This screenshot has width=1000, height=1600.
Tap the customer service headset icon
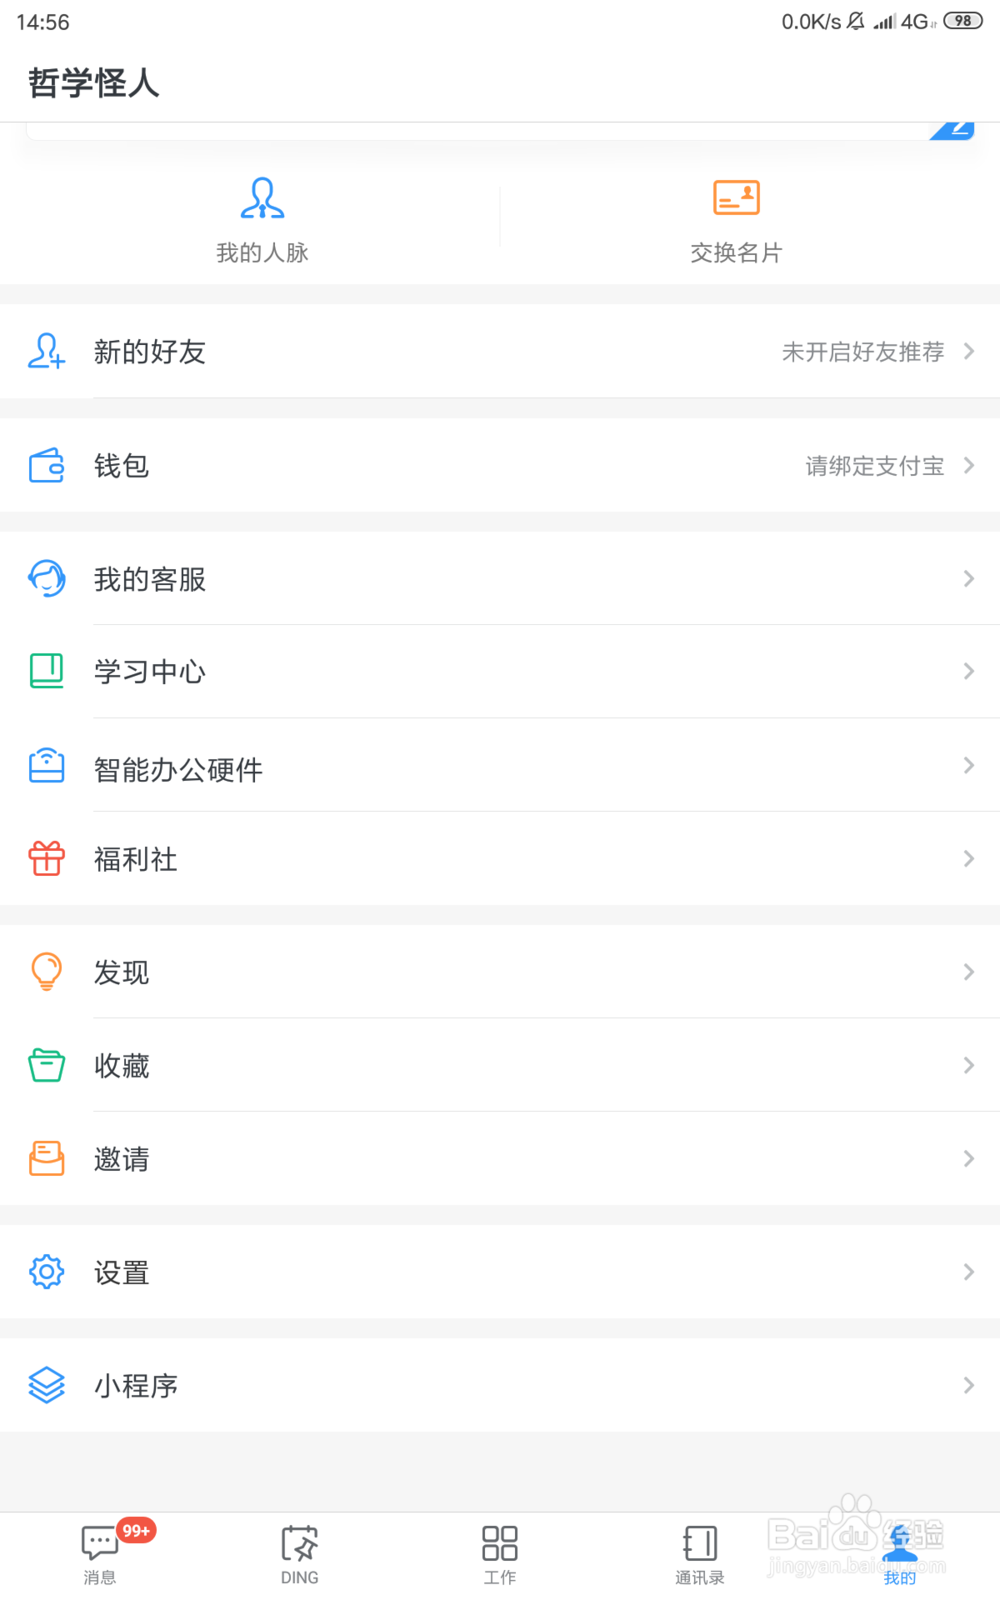(47, 578)
